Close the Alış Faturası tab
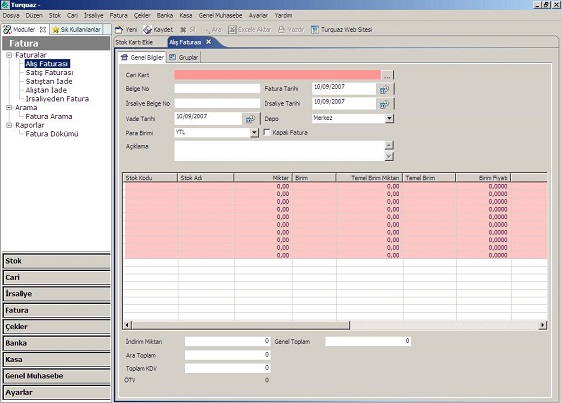The width and height of the screenshot is (562, 403). point(209,42)
